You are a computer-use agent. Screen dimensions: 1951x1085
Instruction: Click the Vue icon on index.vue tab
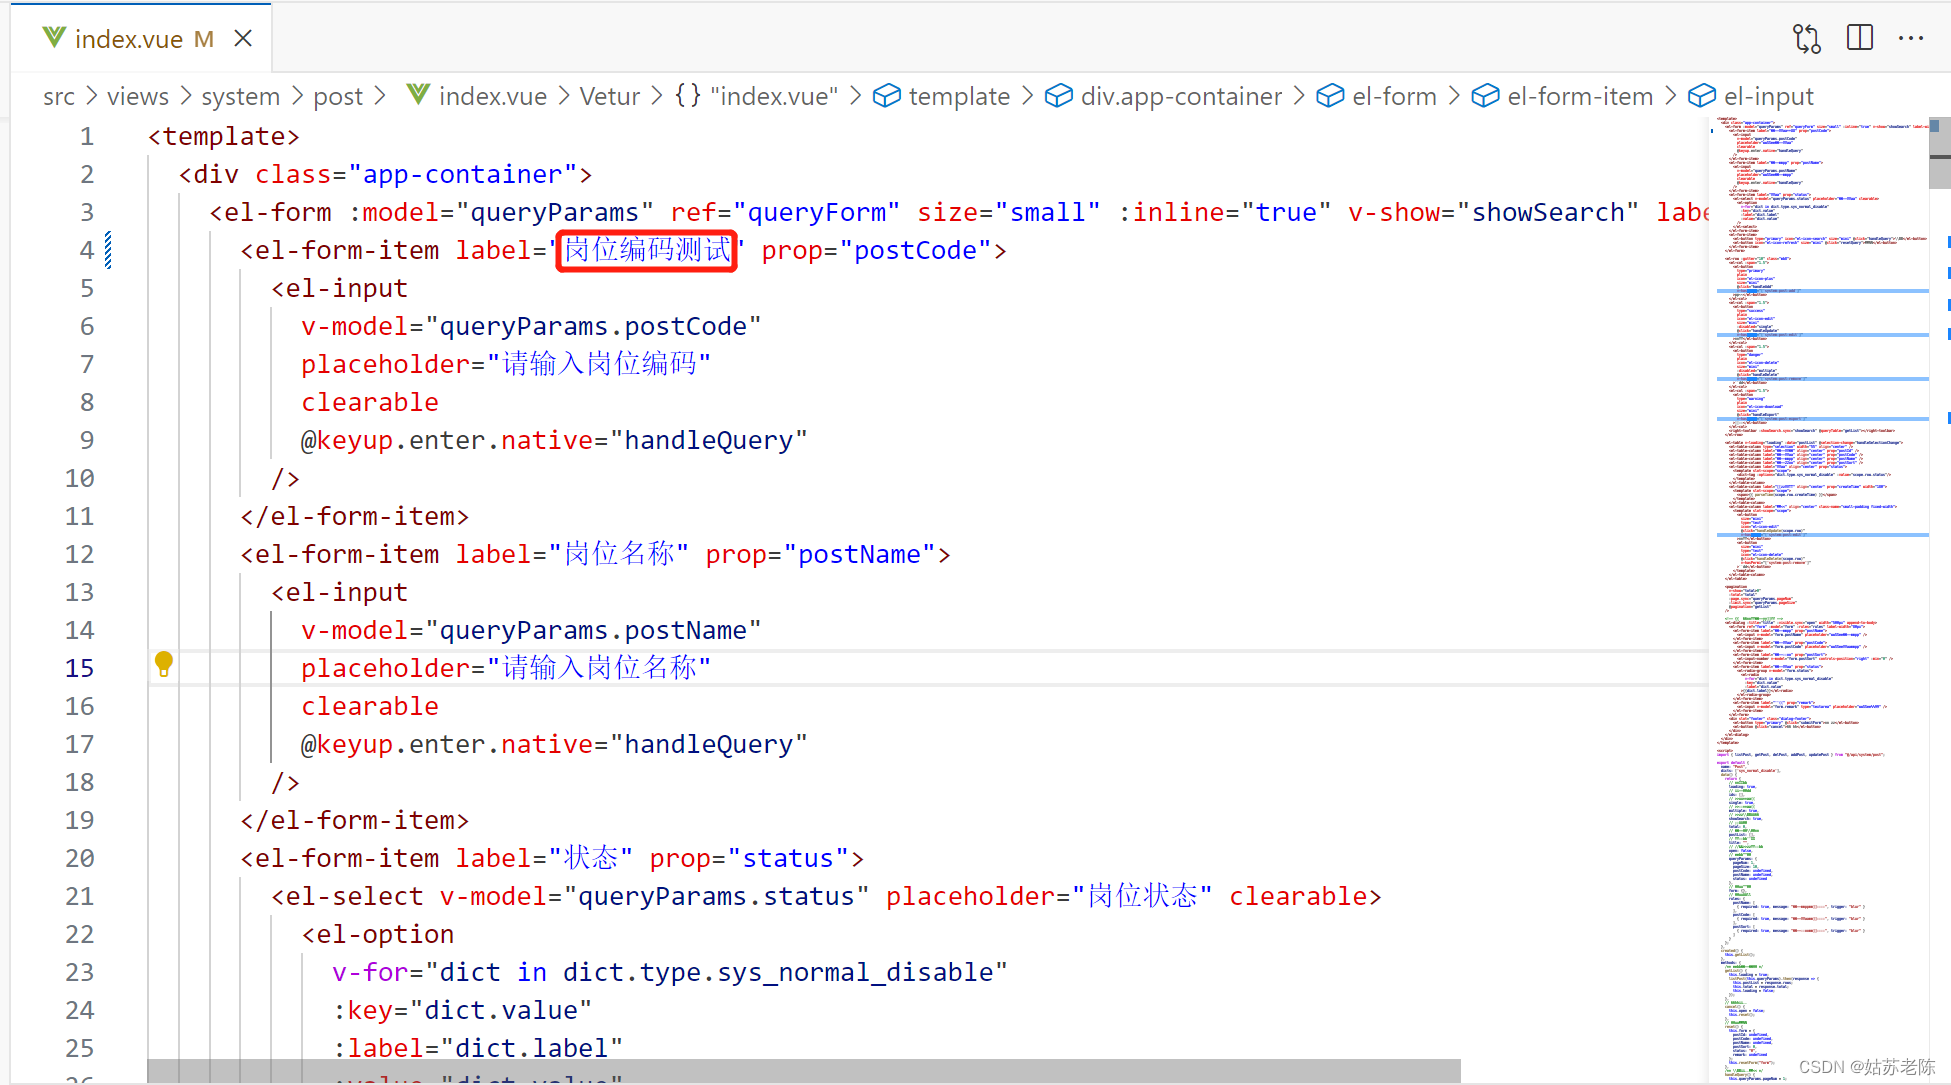click(54, 38)
